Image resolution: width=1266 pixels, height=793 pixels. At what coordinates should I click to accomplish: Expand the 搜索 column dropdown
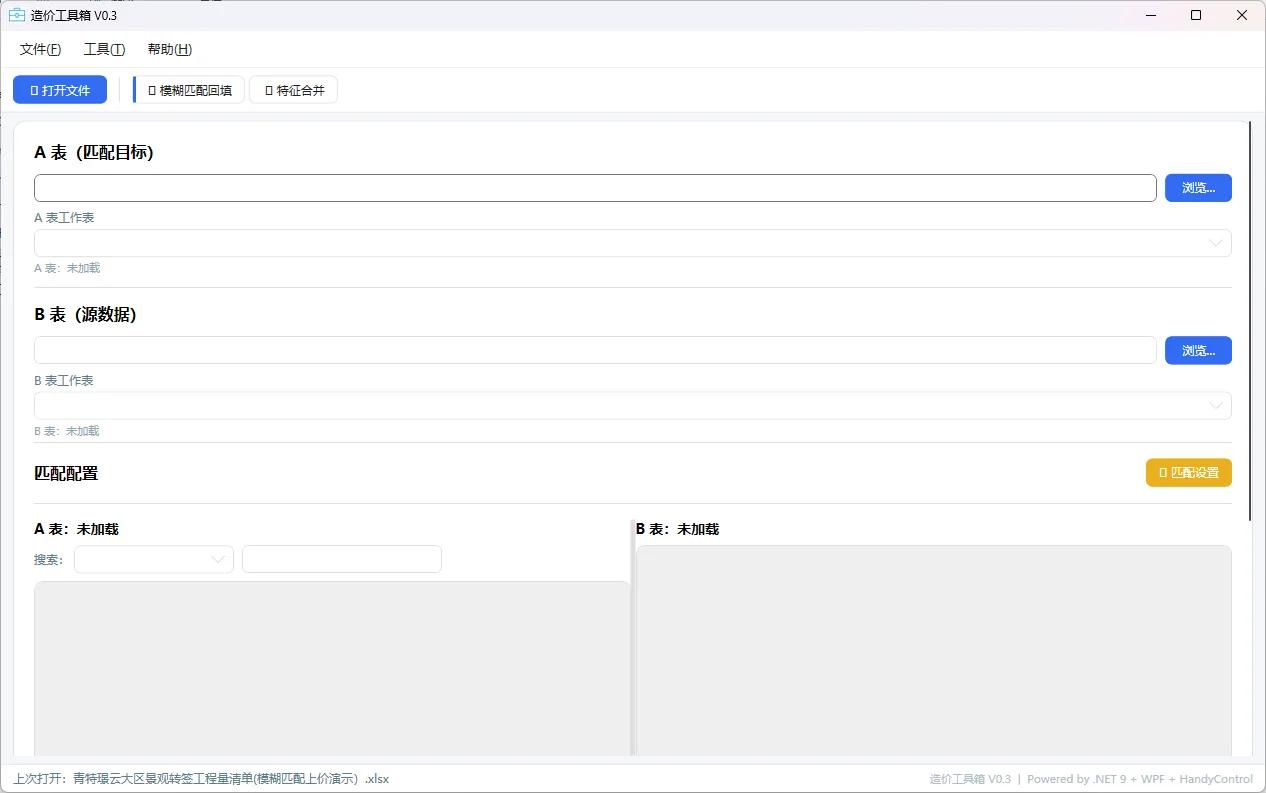pos(154,559)
